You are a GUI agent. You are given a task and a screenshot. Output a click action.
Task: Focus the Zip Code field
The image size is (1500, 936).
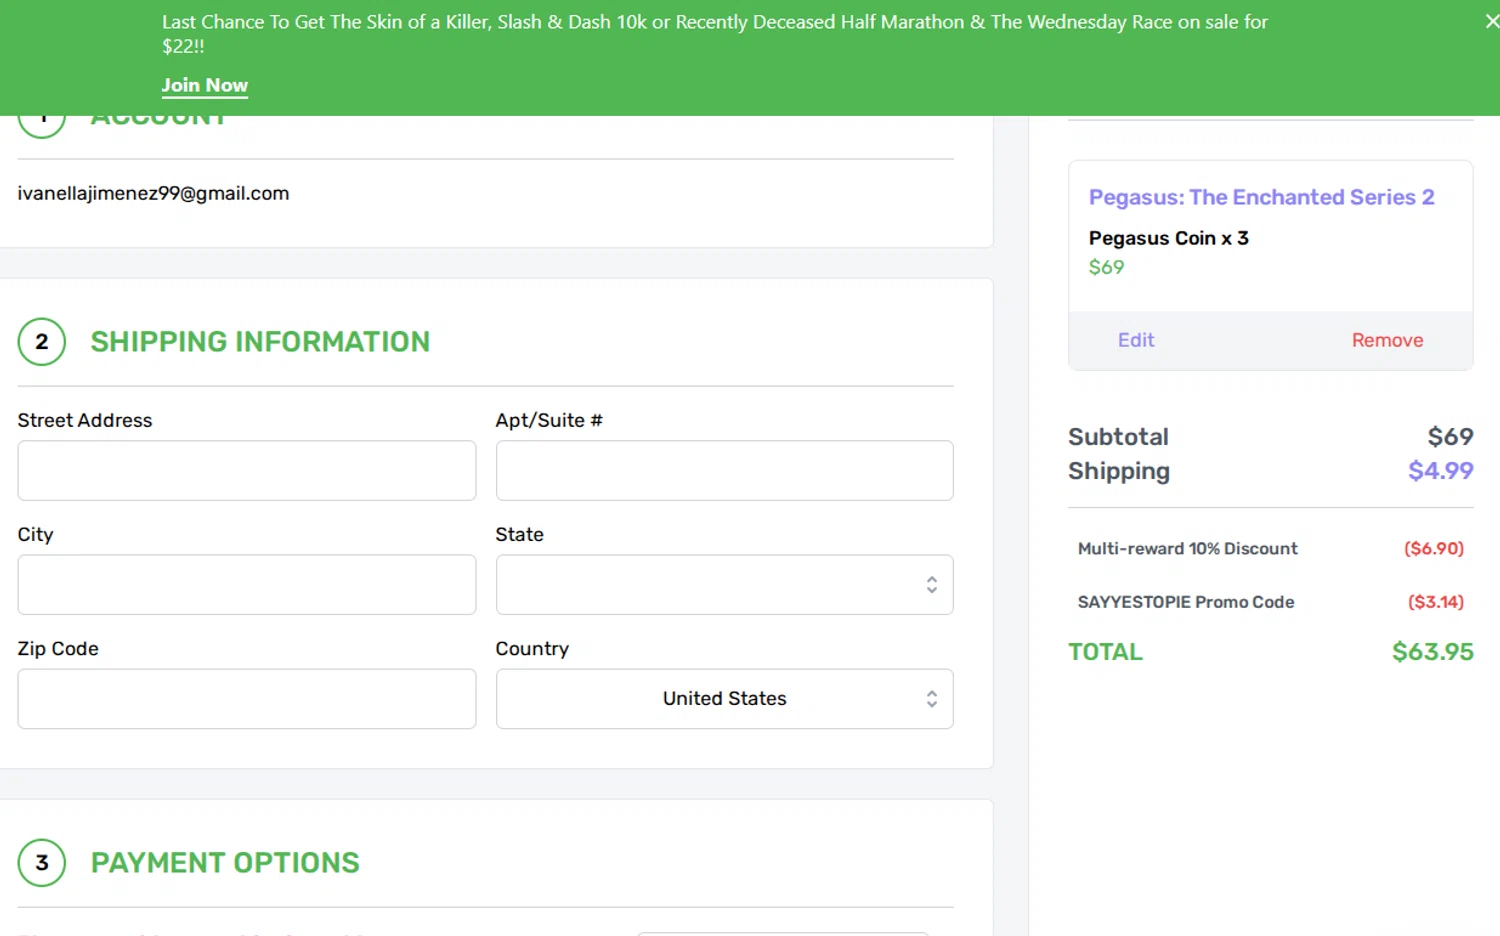[247, 698]
